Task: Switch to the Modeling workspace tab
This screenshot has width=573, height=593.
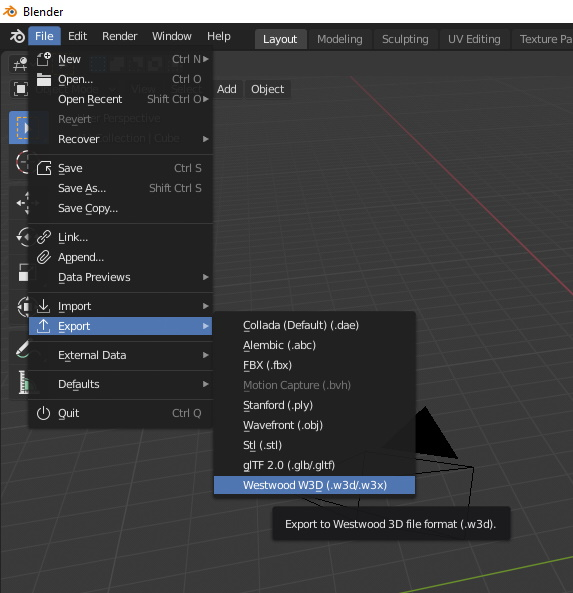Action: [340, 39]
